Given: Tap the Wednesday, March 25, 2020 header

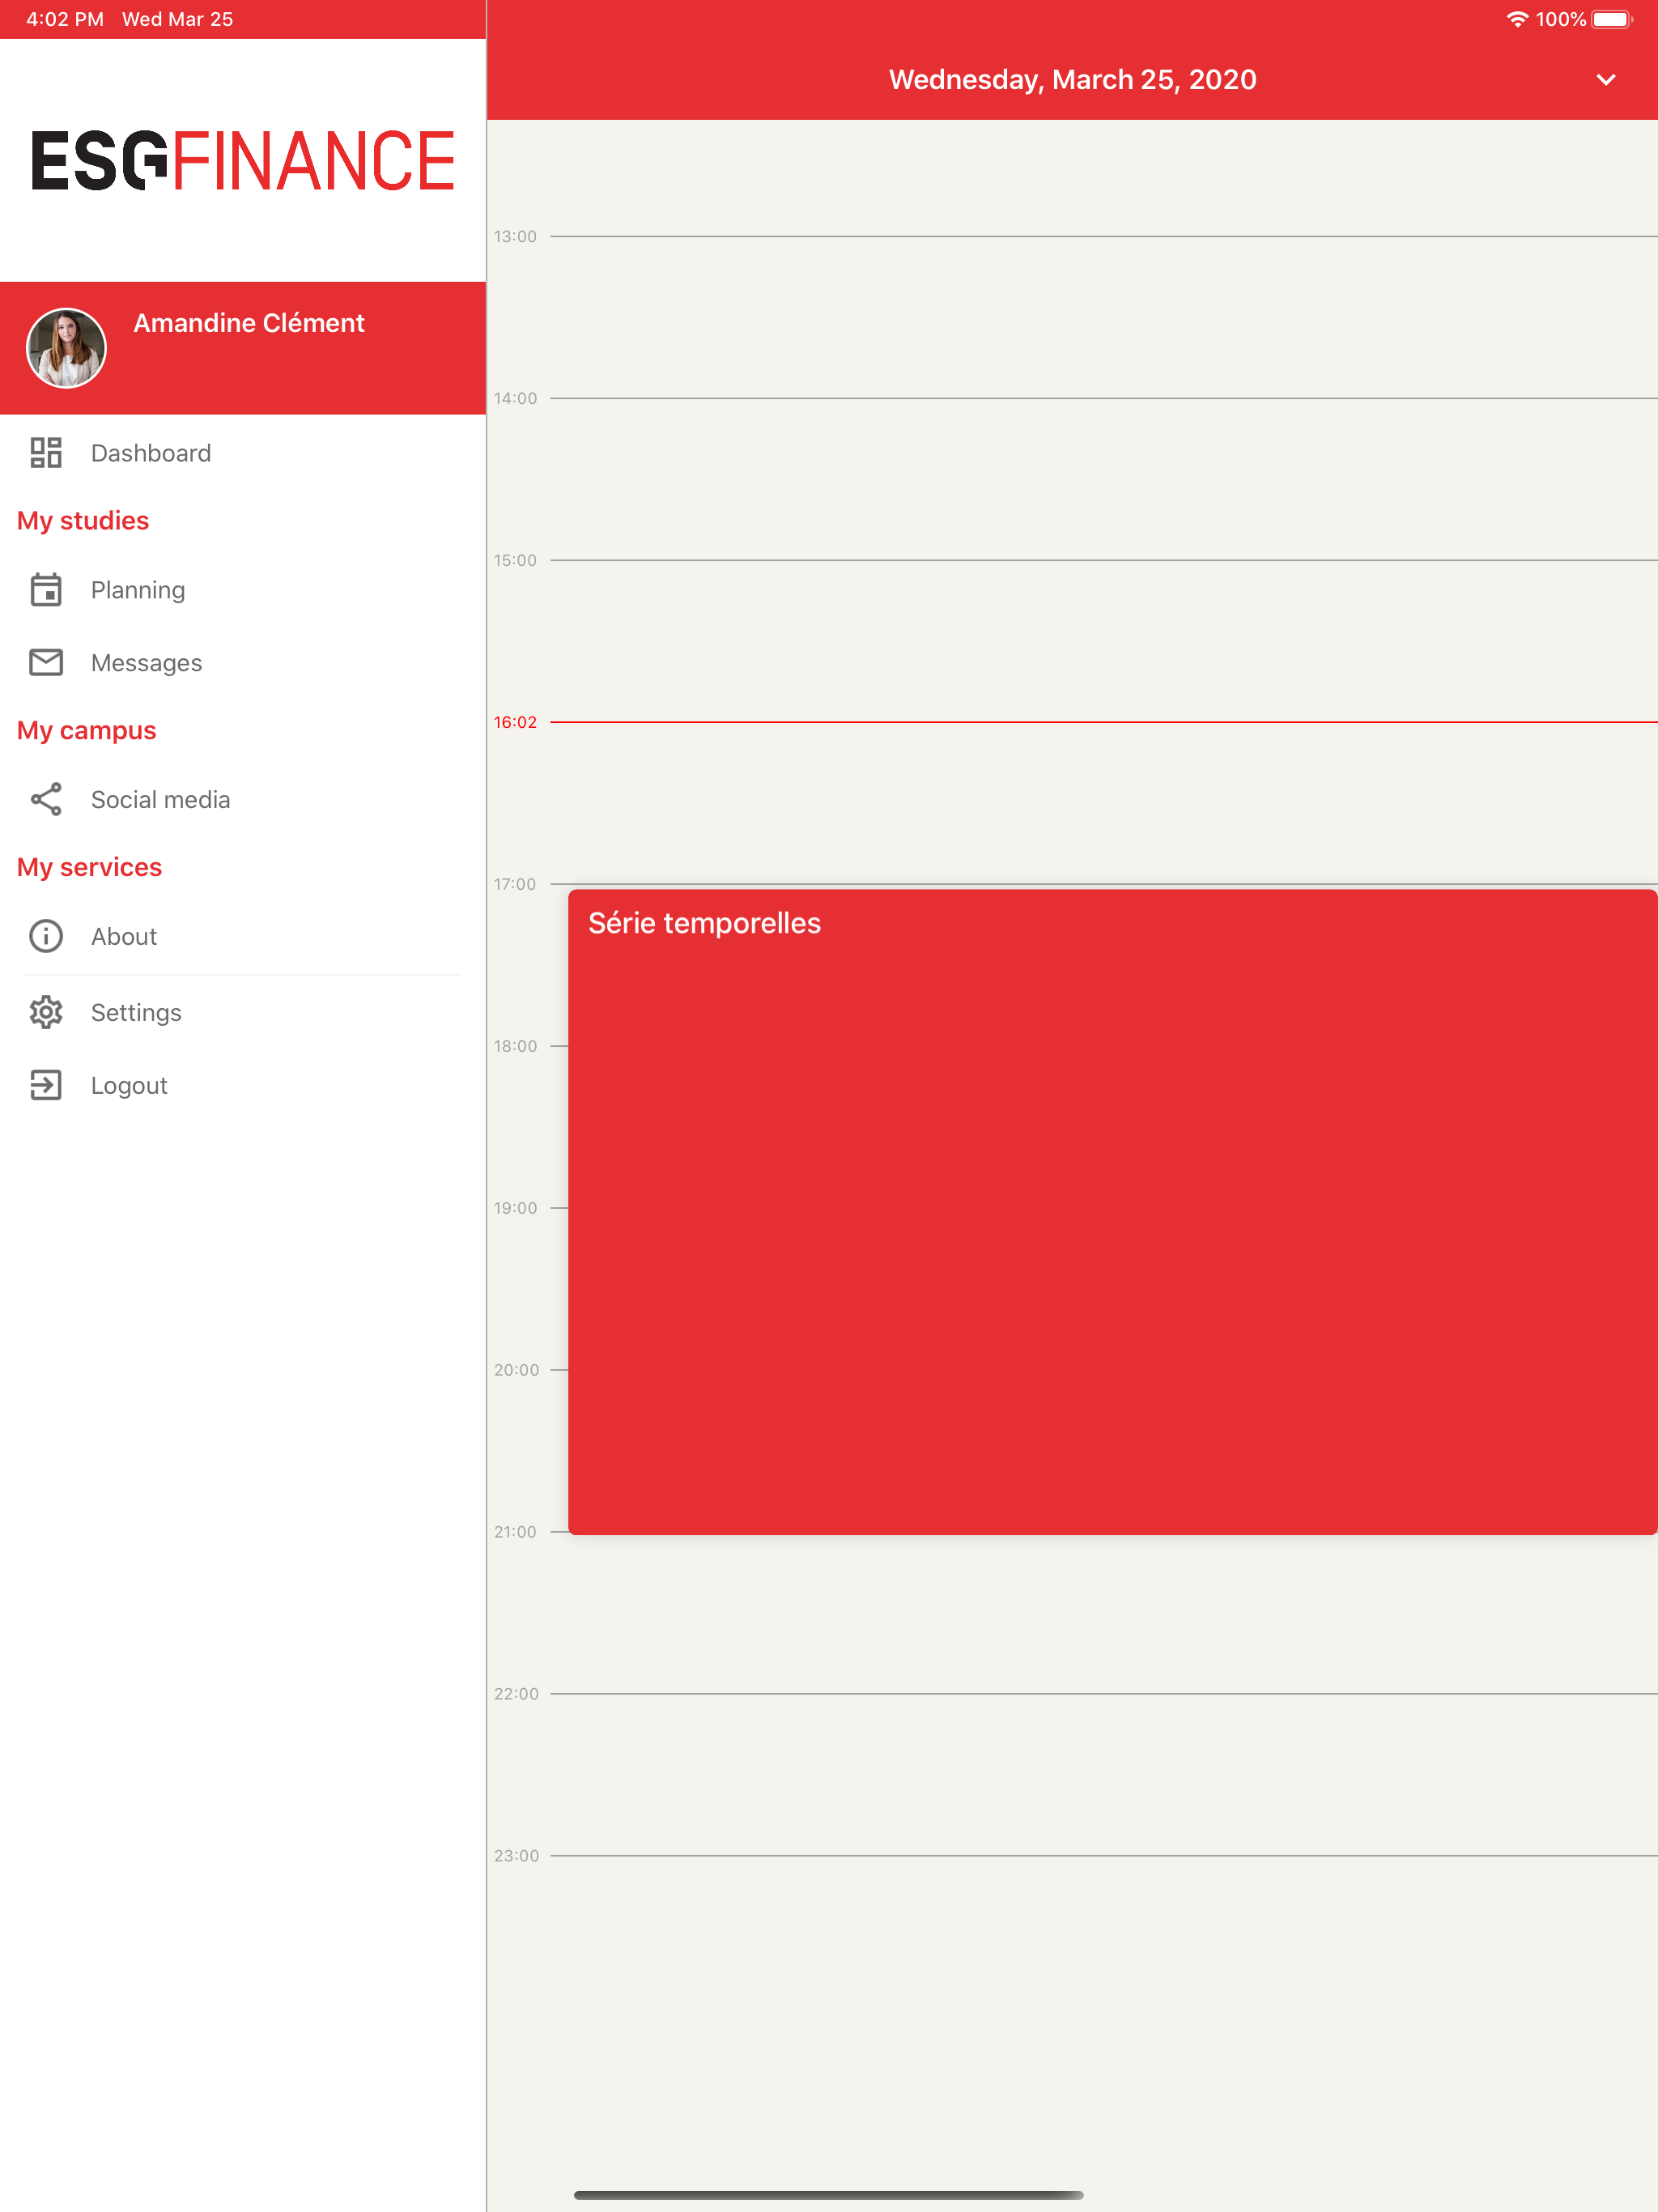Looking at the screenshot, I should (1072, 80).
